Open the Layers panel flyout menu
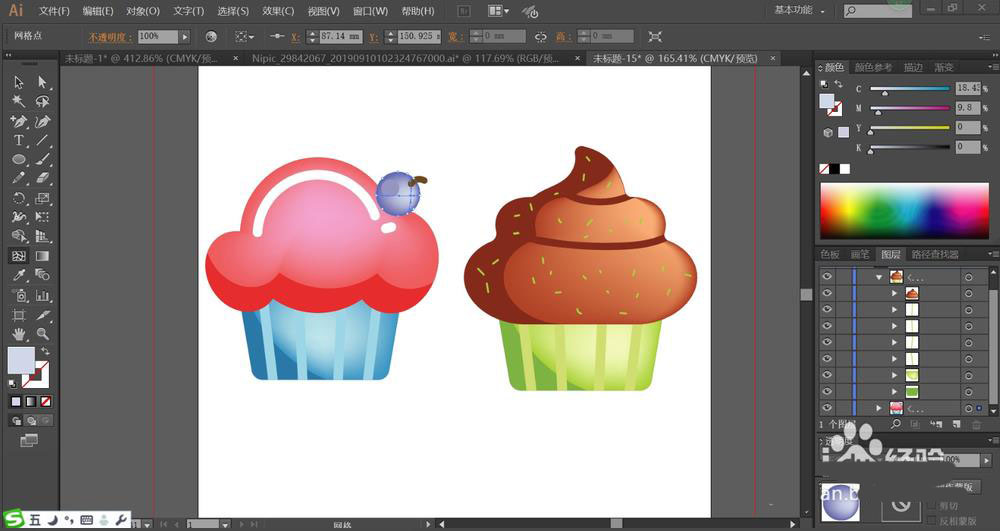 click(x=992, y=254)
